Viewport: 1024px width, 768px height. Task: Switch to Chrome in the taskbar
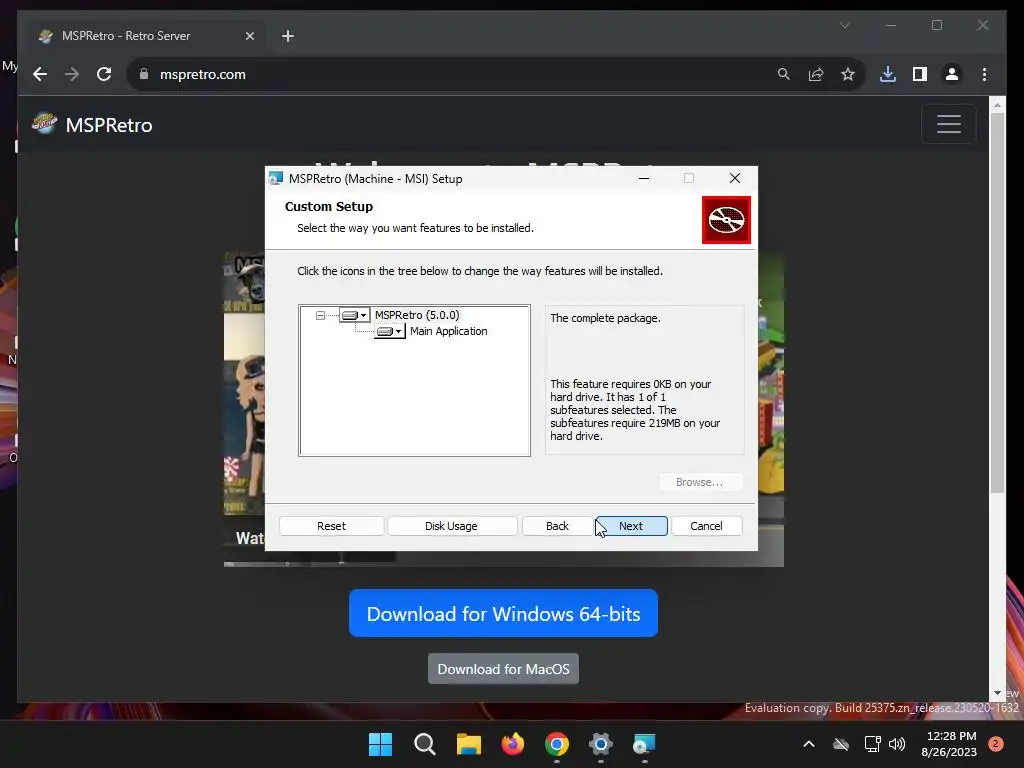click(556, 744)
